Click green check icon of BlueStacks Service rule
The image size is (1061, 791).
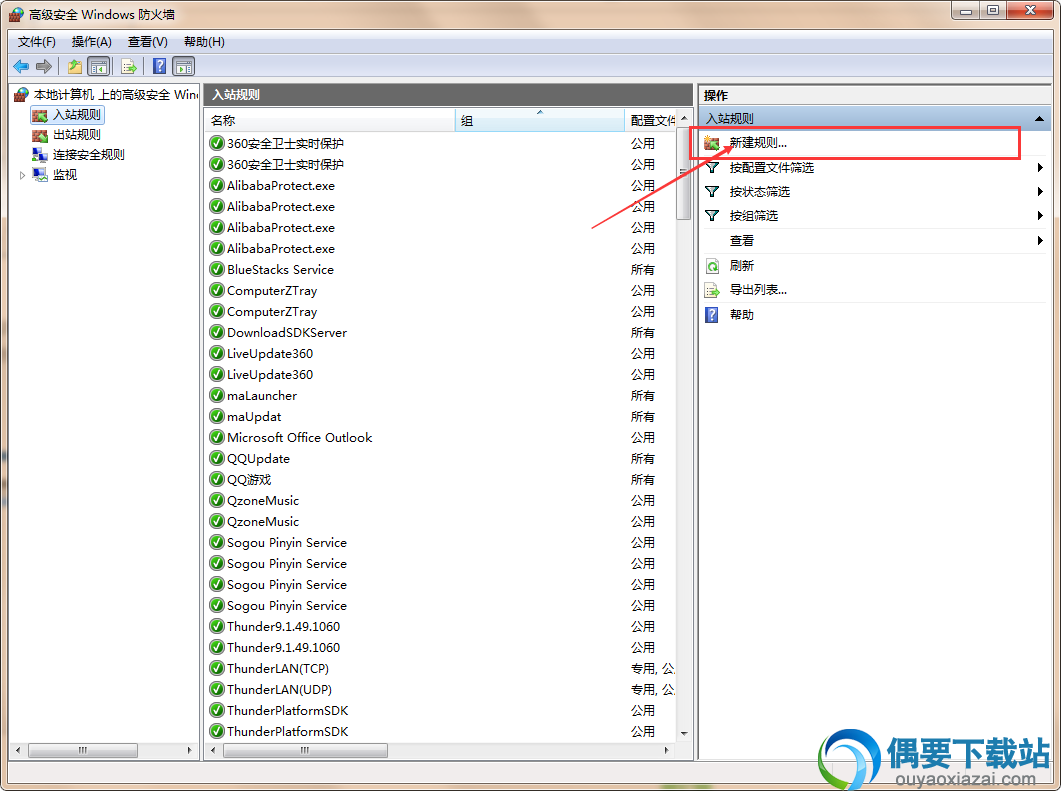coord(217,269)
